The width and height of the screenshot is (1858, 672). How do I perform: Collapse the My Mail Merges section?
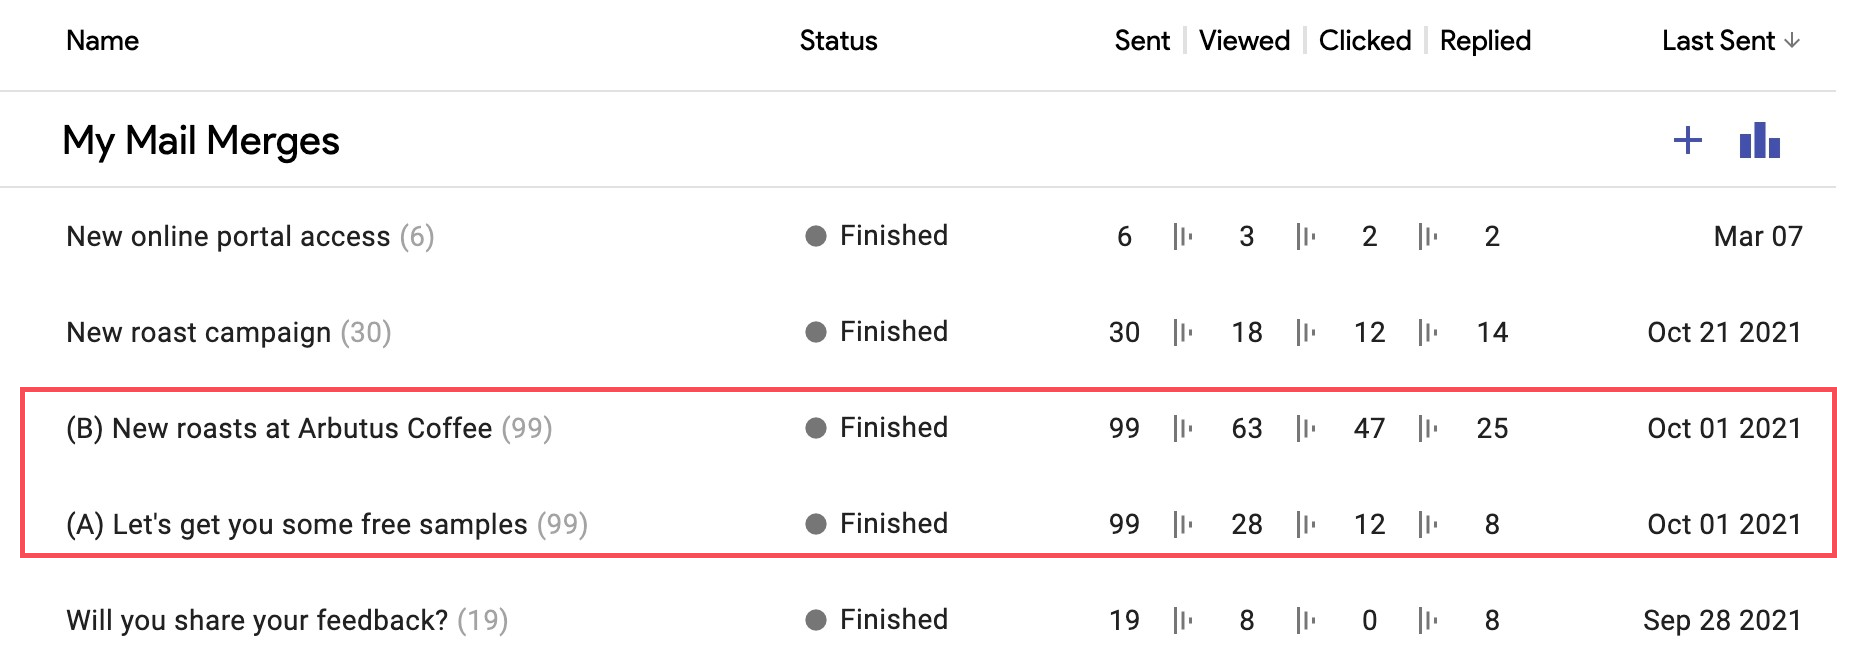click(202, 140)
